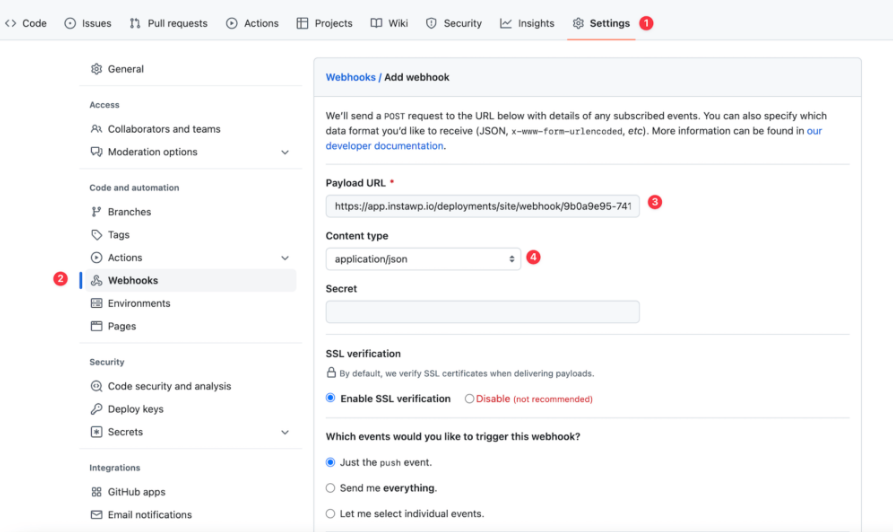
Task: Expand the sidebar Actions chevron
Action: tap(285, 258)
